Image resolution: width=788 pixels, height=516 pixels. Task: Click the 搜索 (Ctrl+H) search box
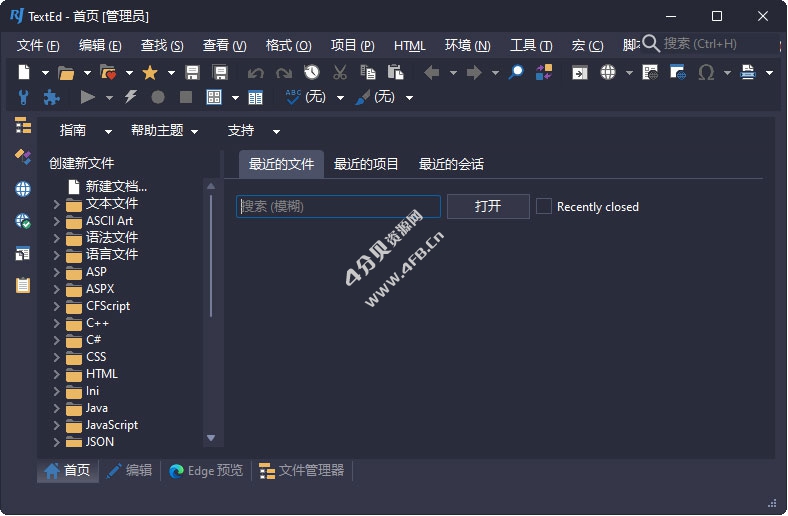[x=710, y=44]
